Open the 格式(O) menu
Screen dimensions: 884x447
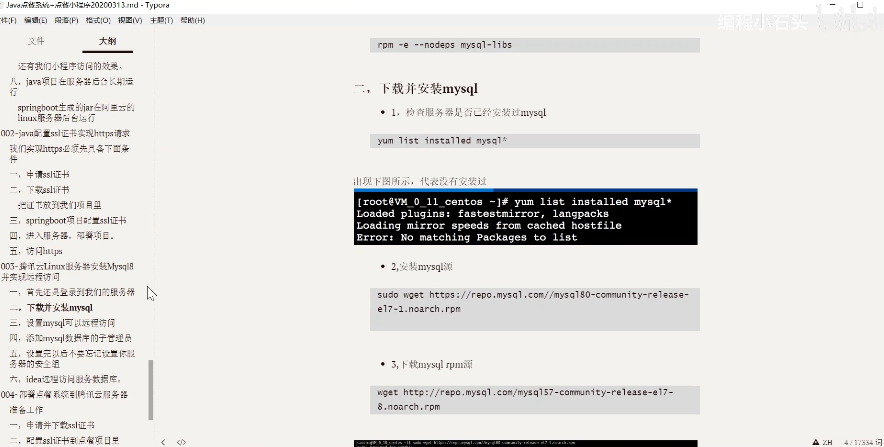pos(98,20)
